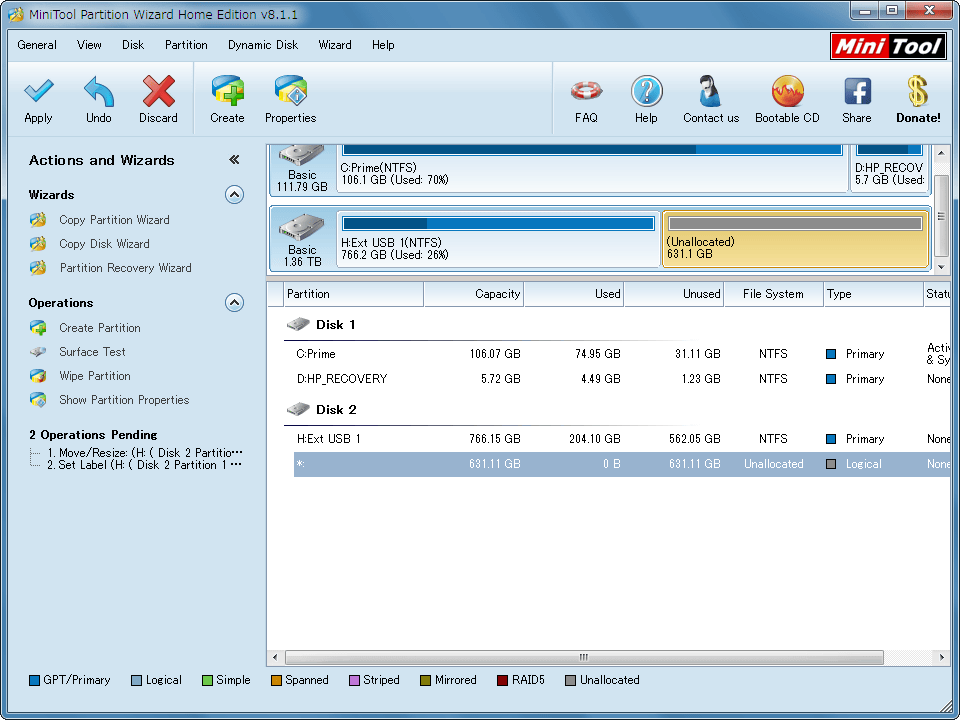Collapse the Actions and Wizards panel
960x720 pixels.
click(234, 160)
